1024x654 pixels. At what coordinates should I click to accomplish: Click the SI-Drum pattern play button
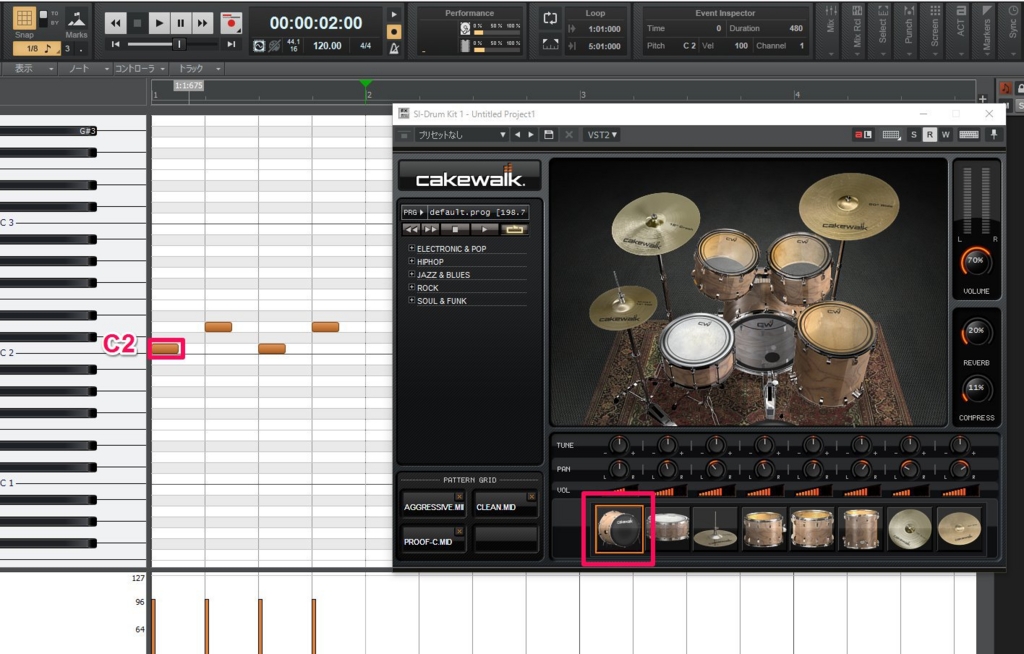484,229
